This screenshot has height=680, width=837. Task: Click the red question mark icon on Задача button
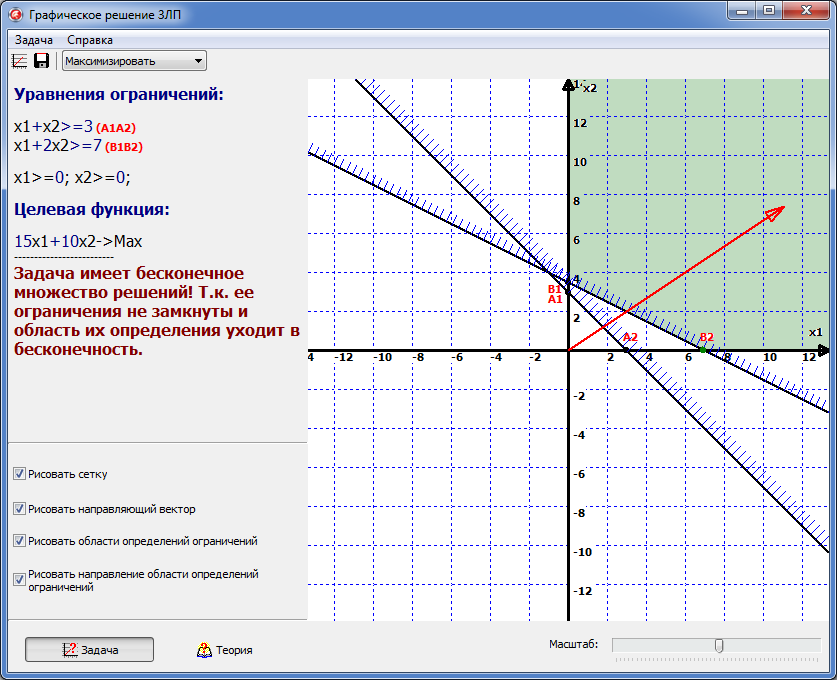point(70,648)
